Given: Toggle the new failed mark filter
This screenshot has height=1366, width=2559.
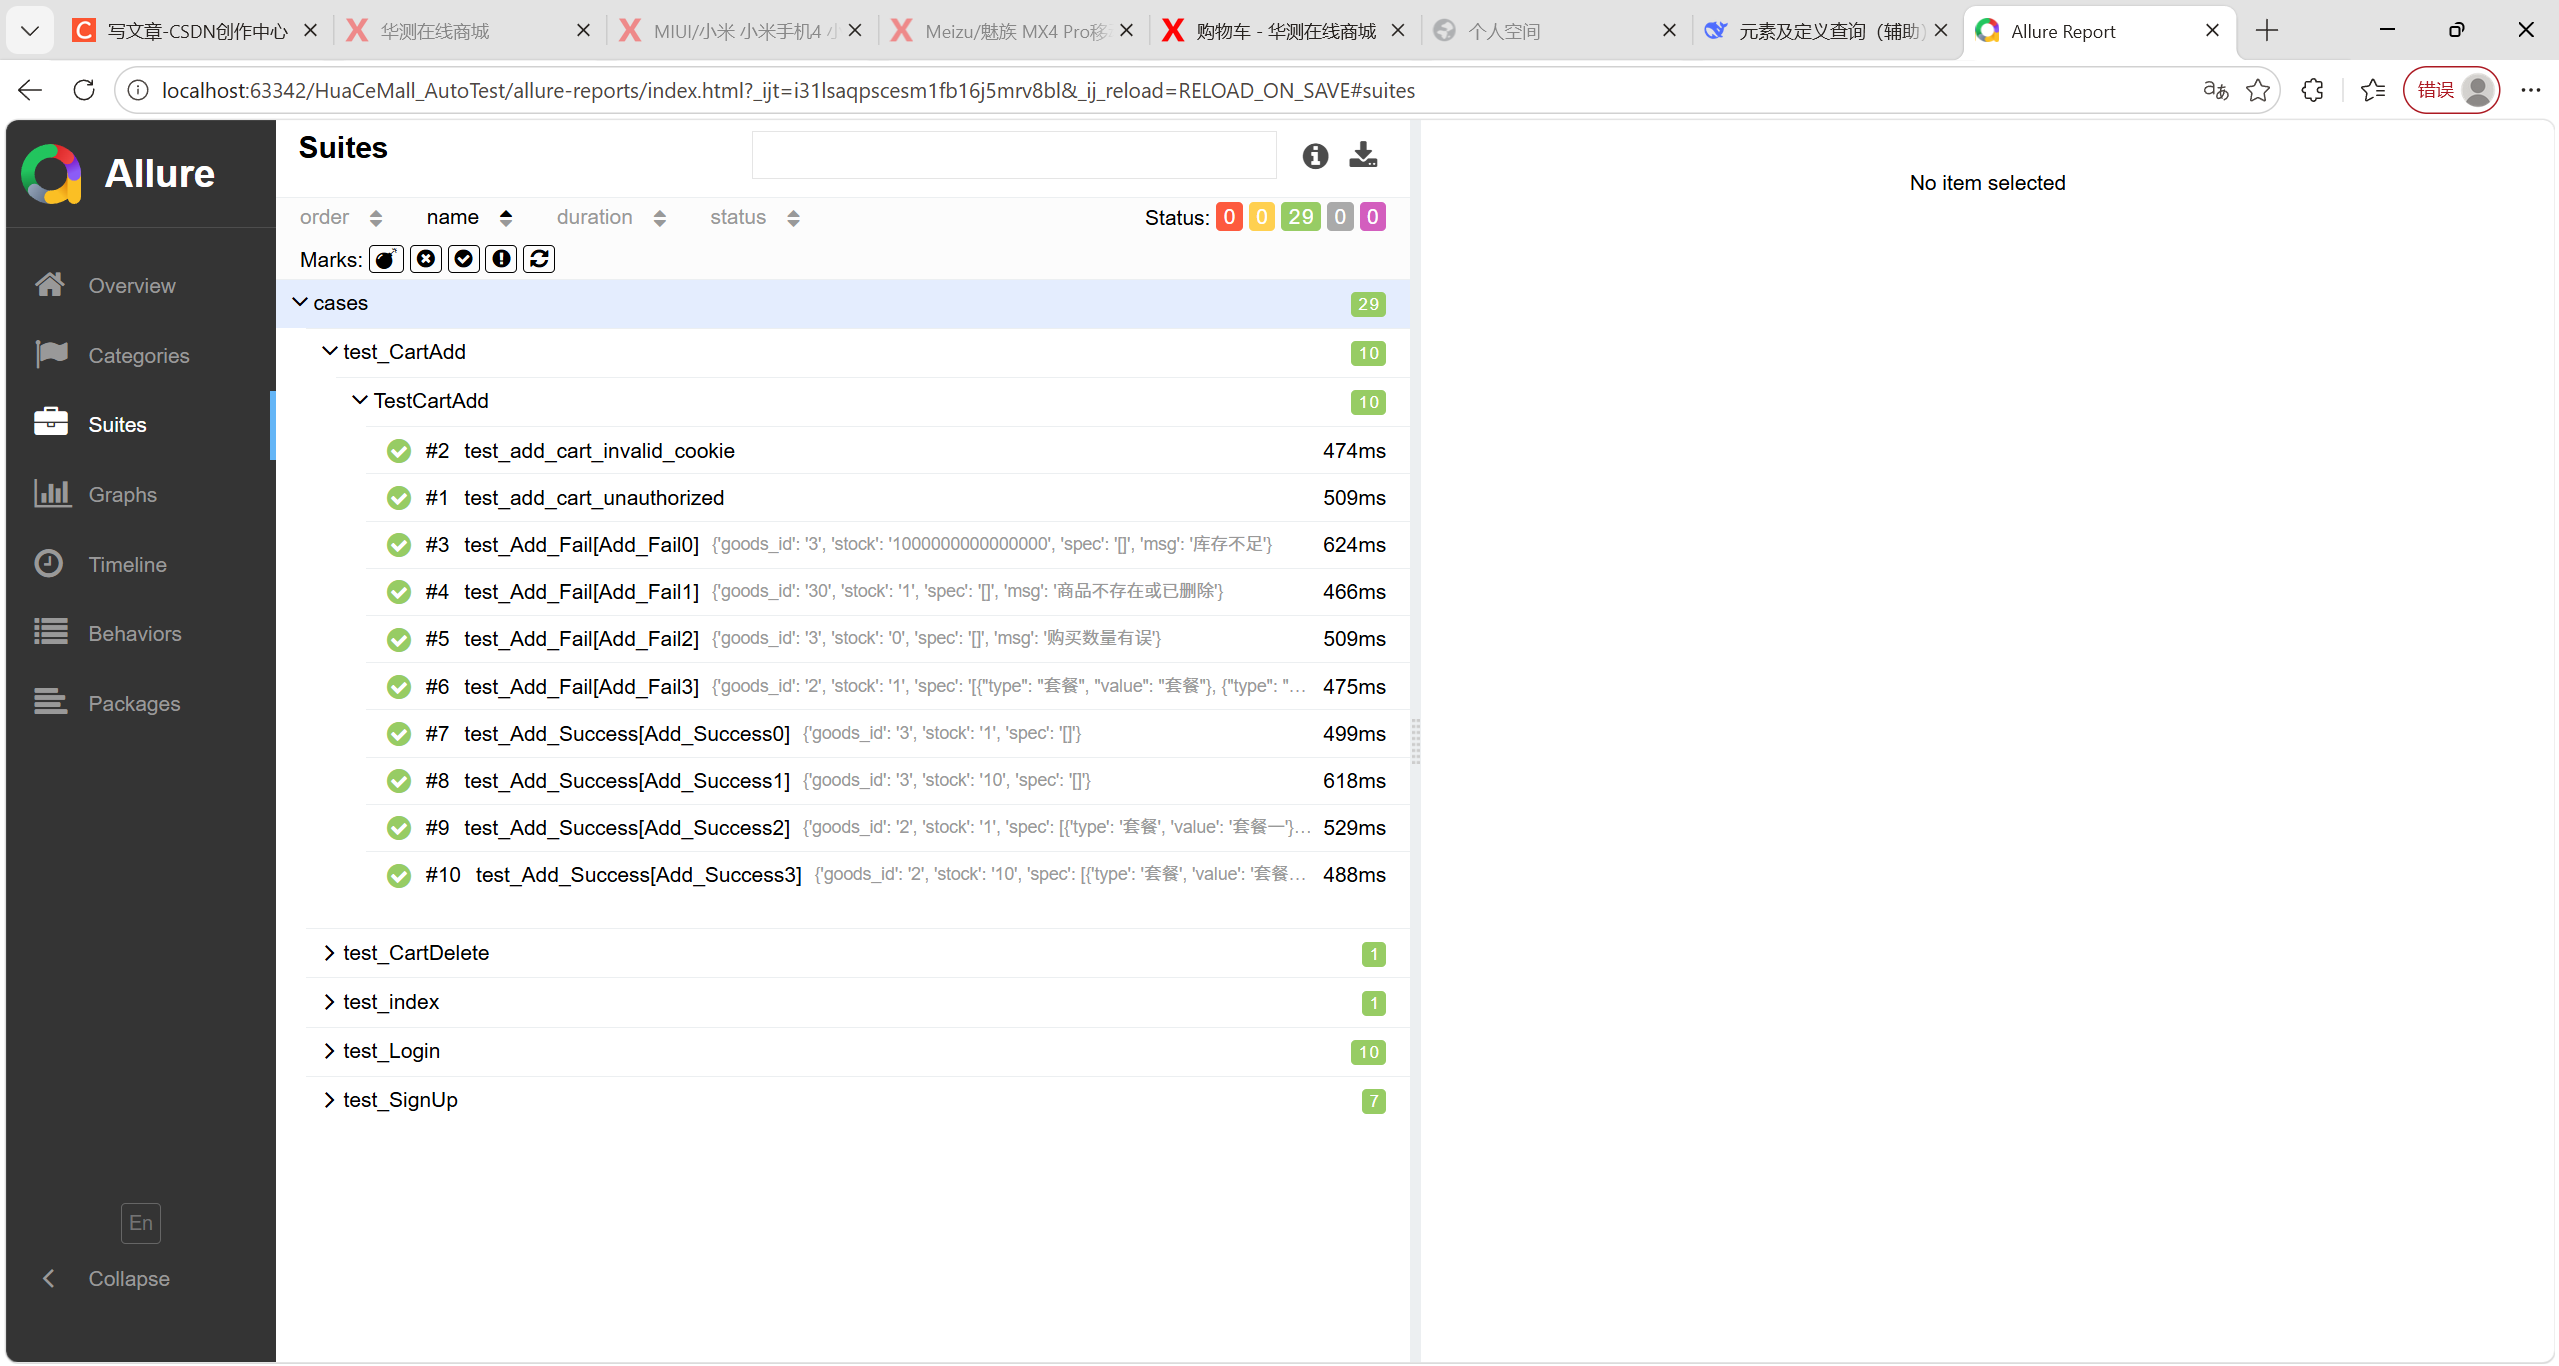Looking at the screenshot, I should click(425, 259).
